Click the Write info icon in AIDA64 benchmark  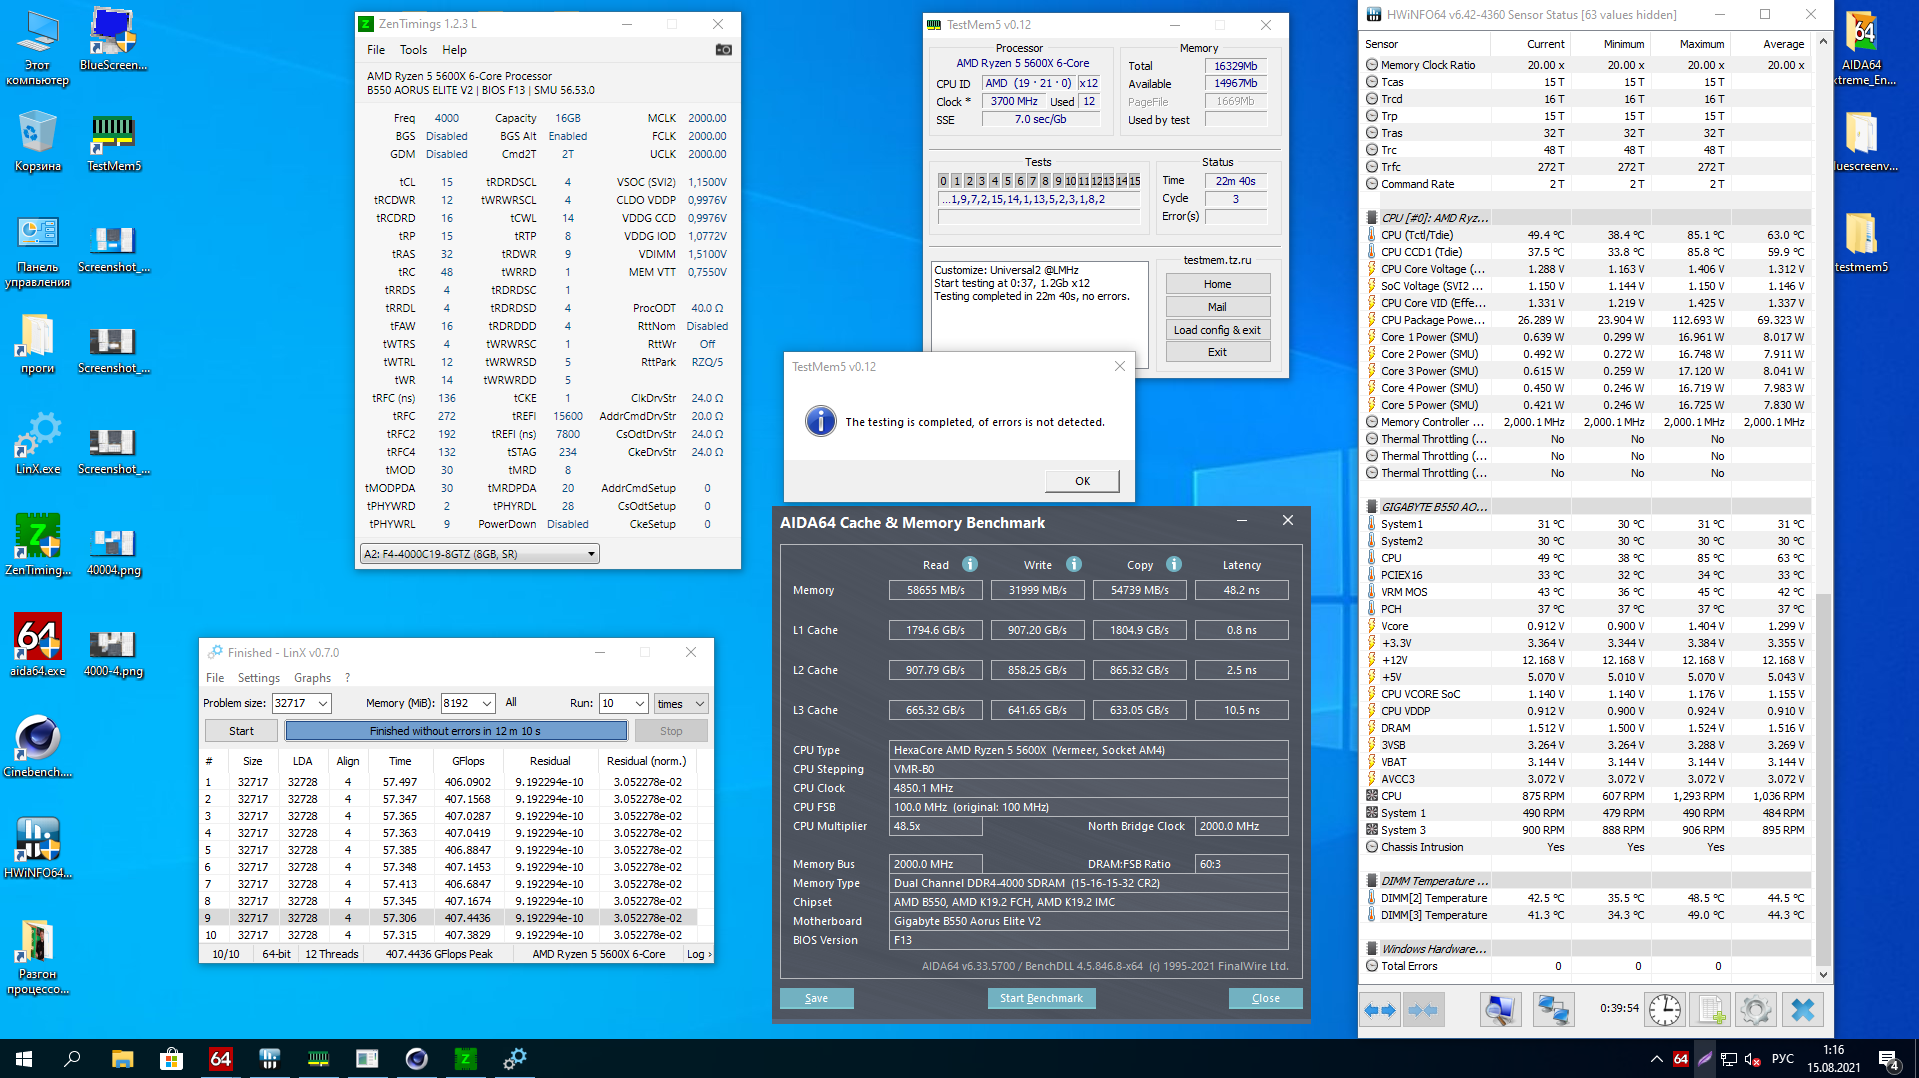click(x=1074, y=564)
